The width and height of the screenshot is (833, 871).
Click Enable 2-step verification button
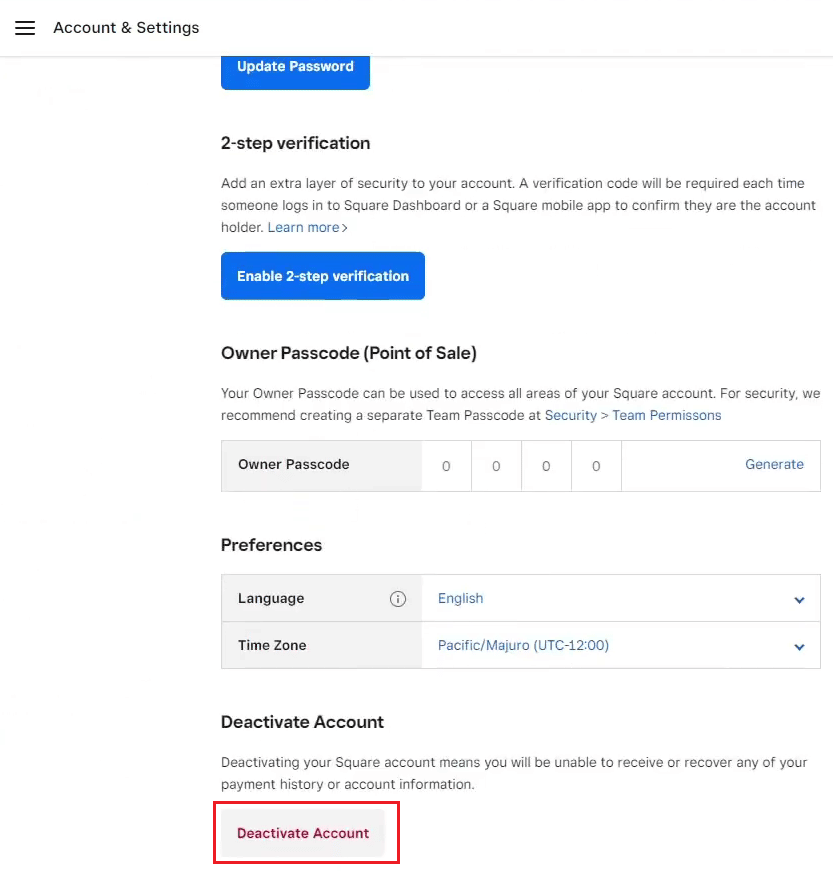tap(323, 276)
